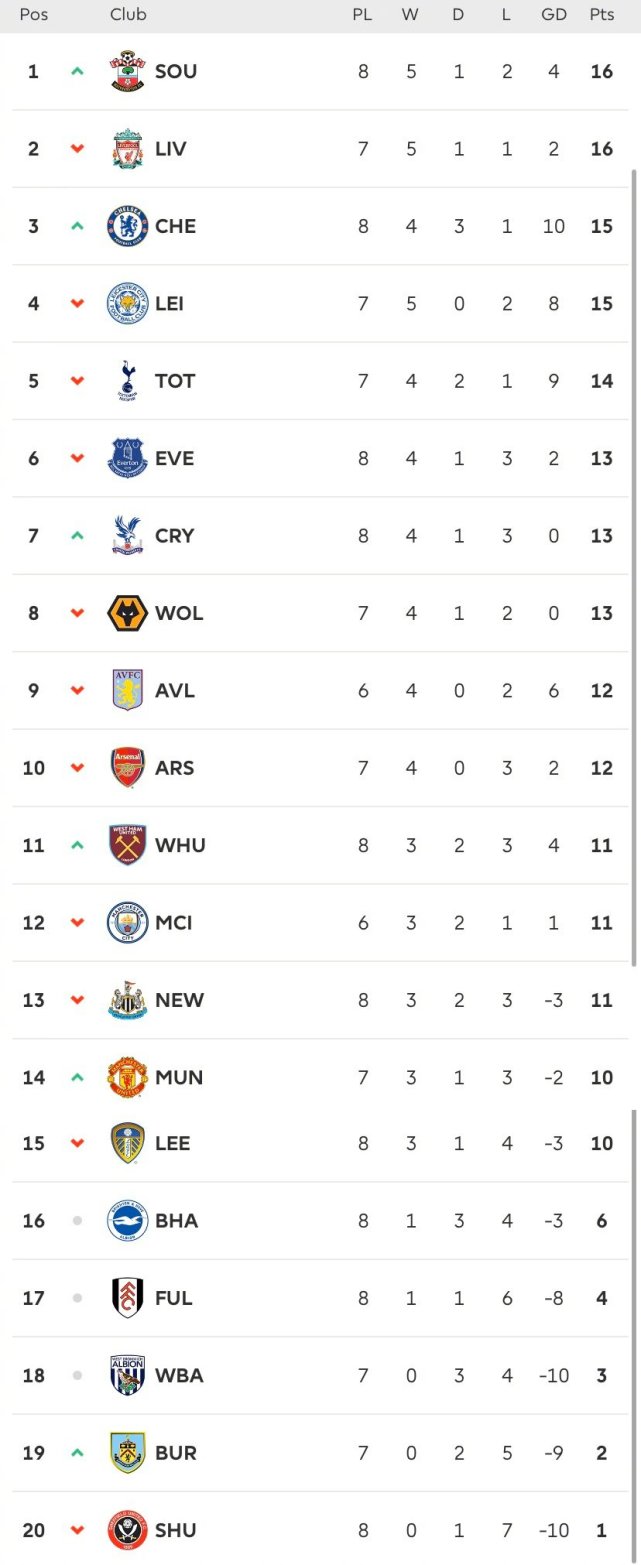Select the NEW team name link
The width and height of the screenshot is (641, 1565).
179,1000
